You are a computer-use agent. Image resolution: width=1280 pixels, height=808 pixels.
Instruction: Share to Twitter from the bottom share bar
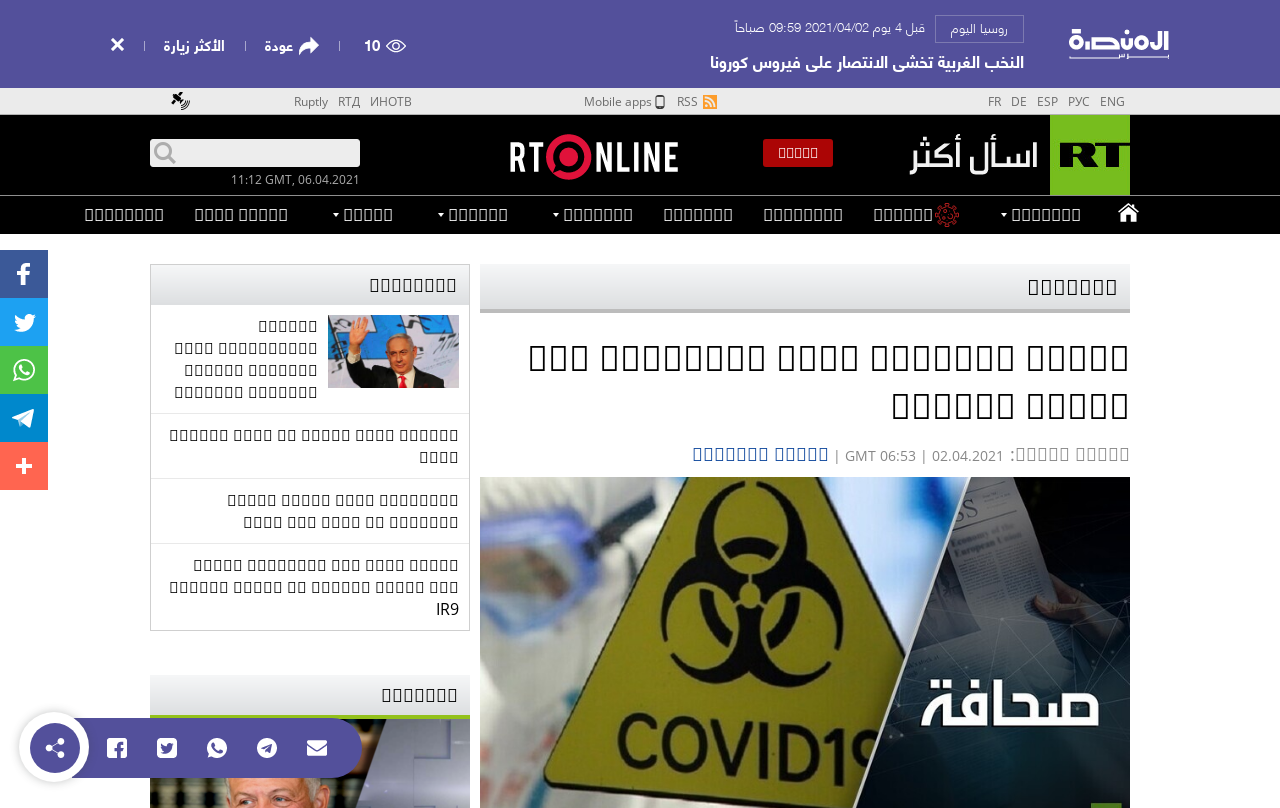pos(167,748)
